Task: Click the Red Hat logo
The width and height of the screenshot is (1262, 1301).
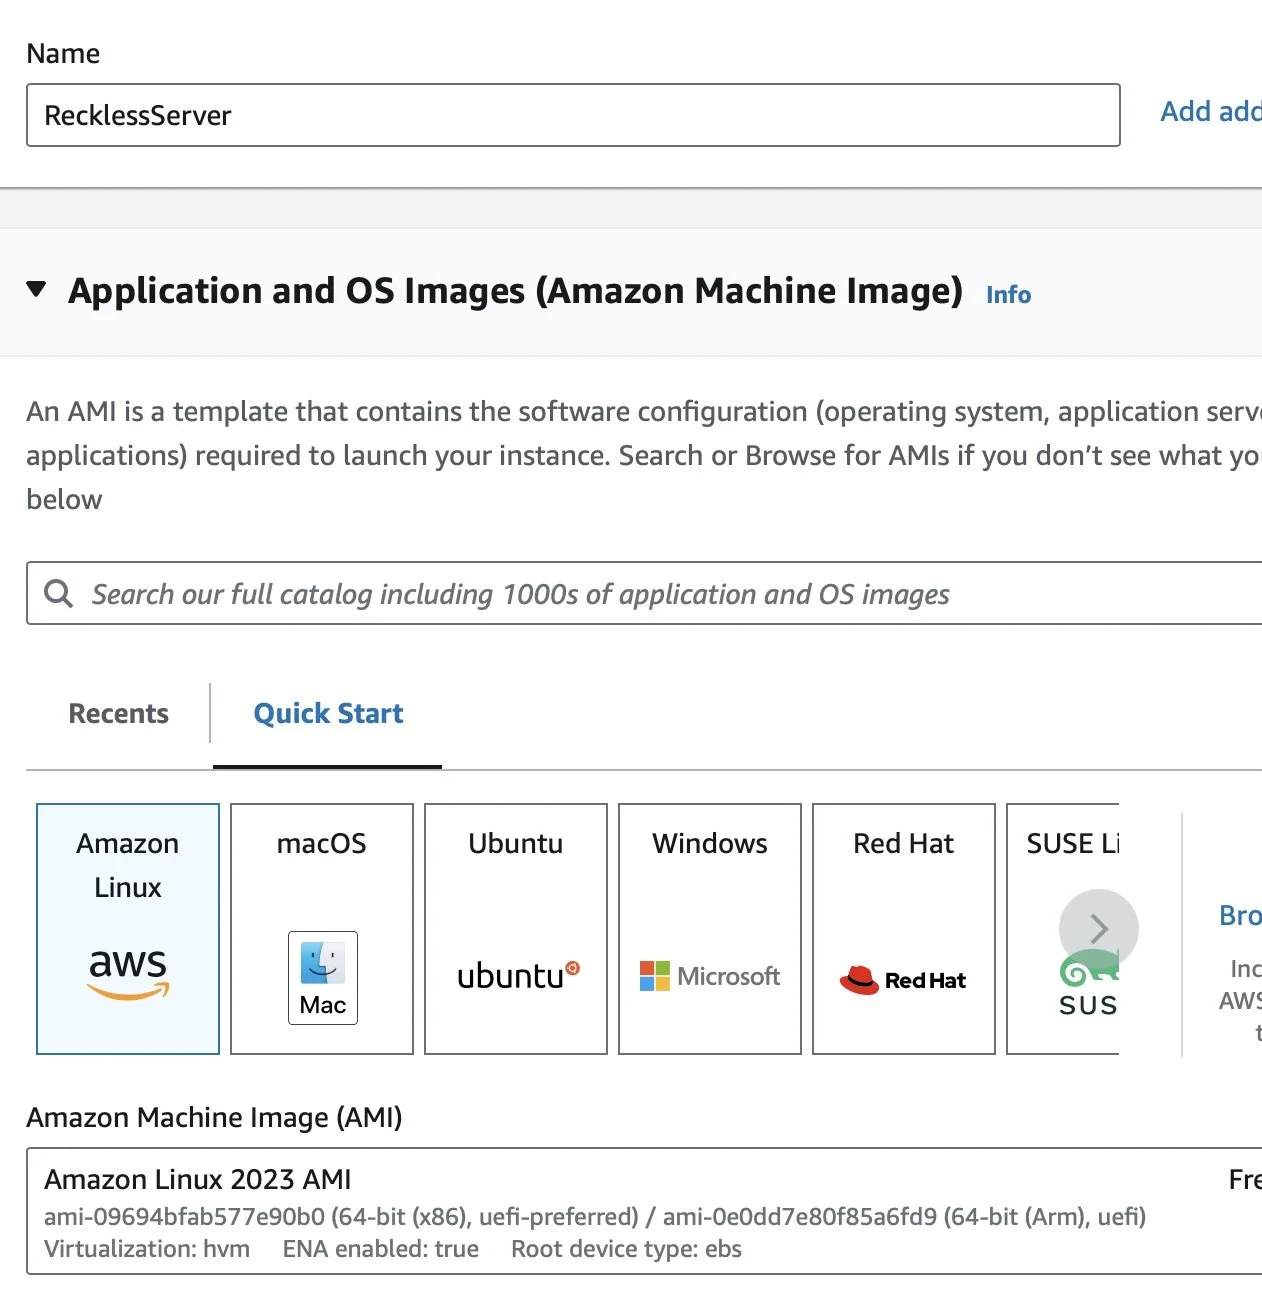Action: [x=903, y=980]
